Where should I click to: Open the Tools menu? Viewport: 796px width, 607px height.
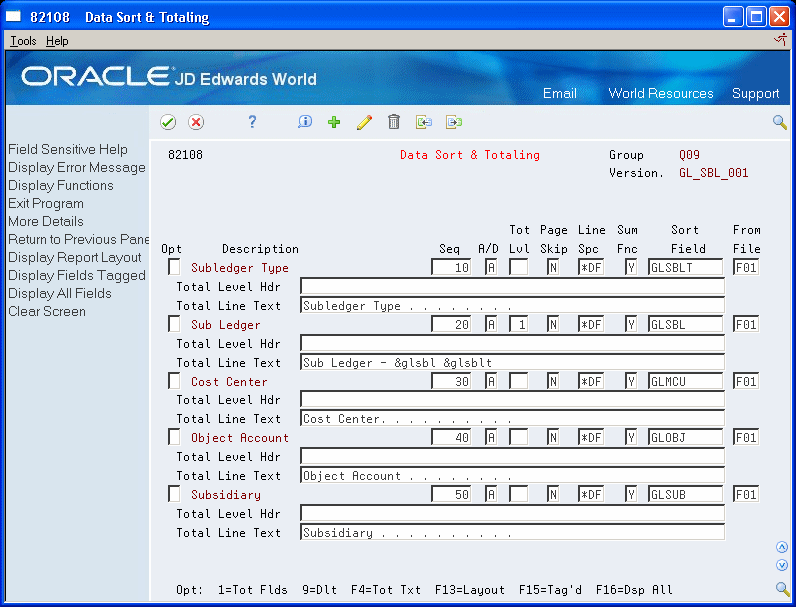tap(23, 41)
